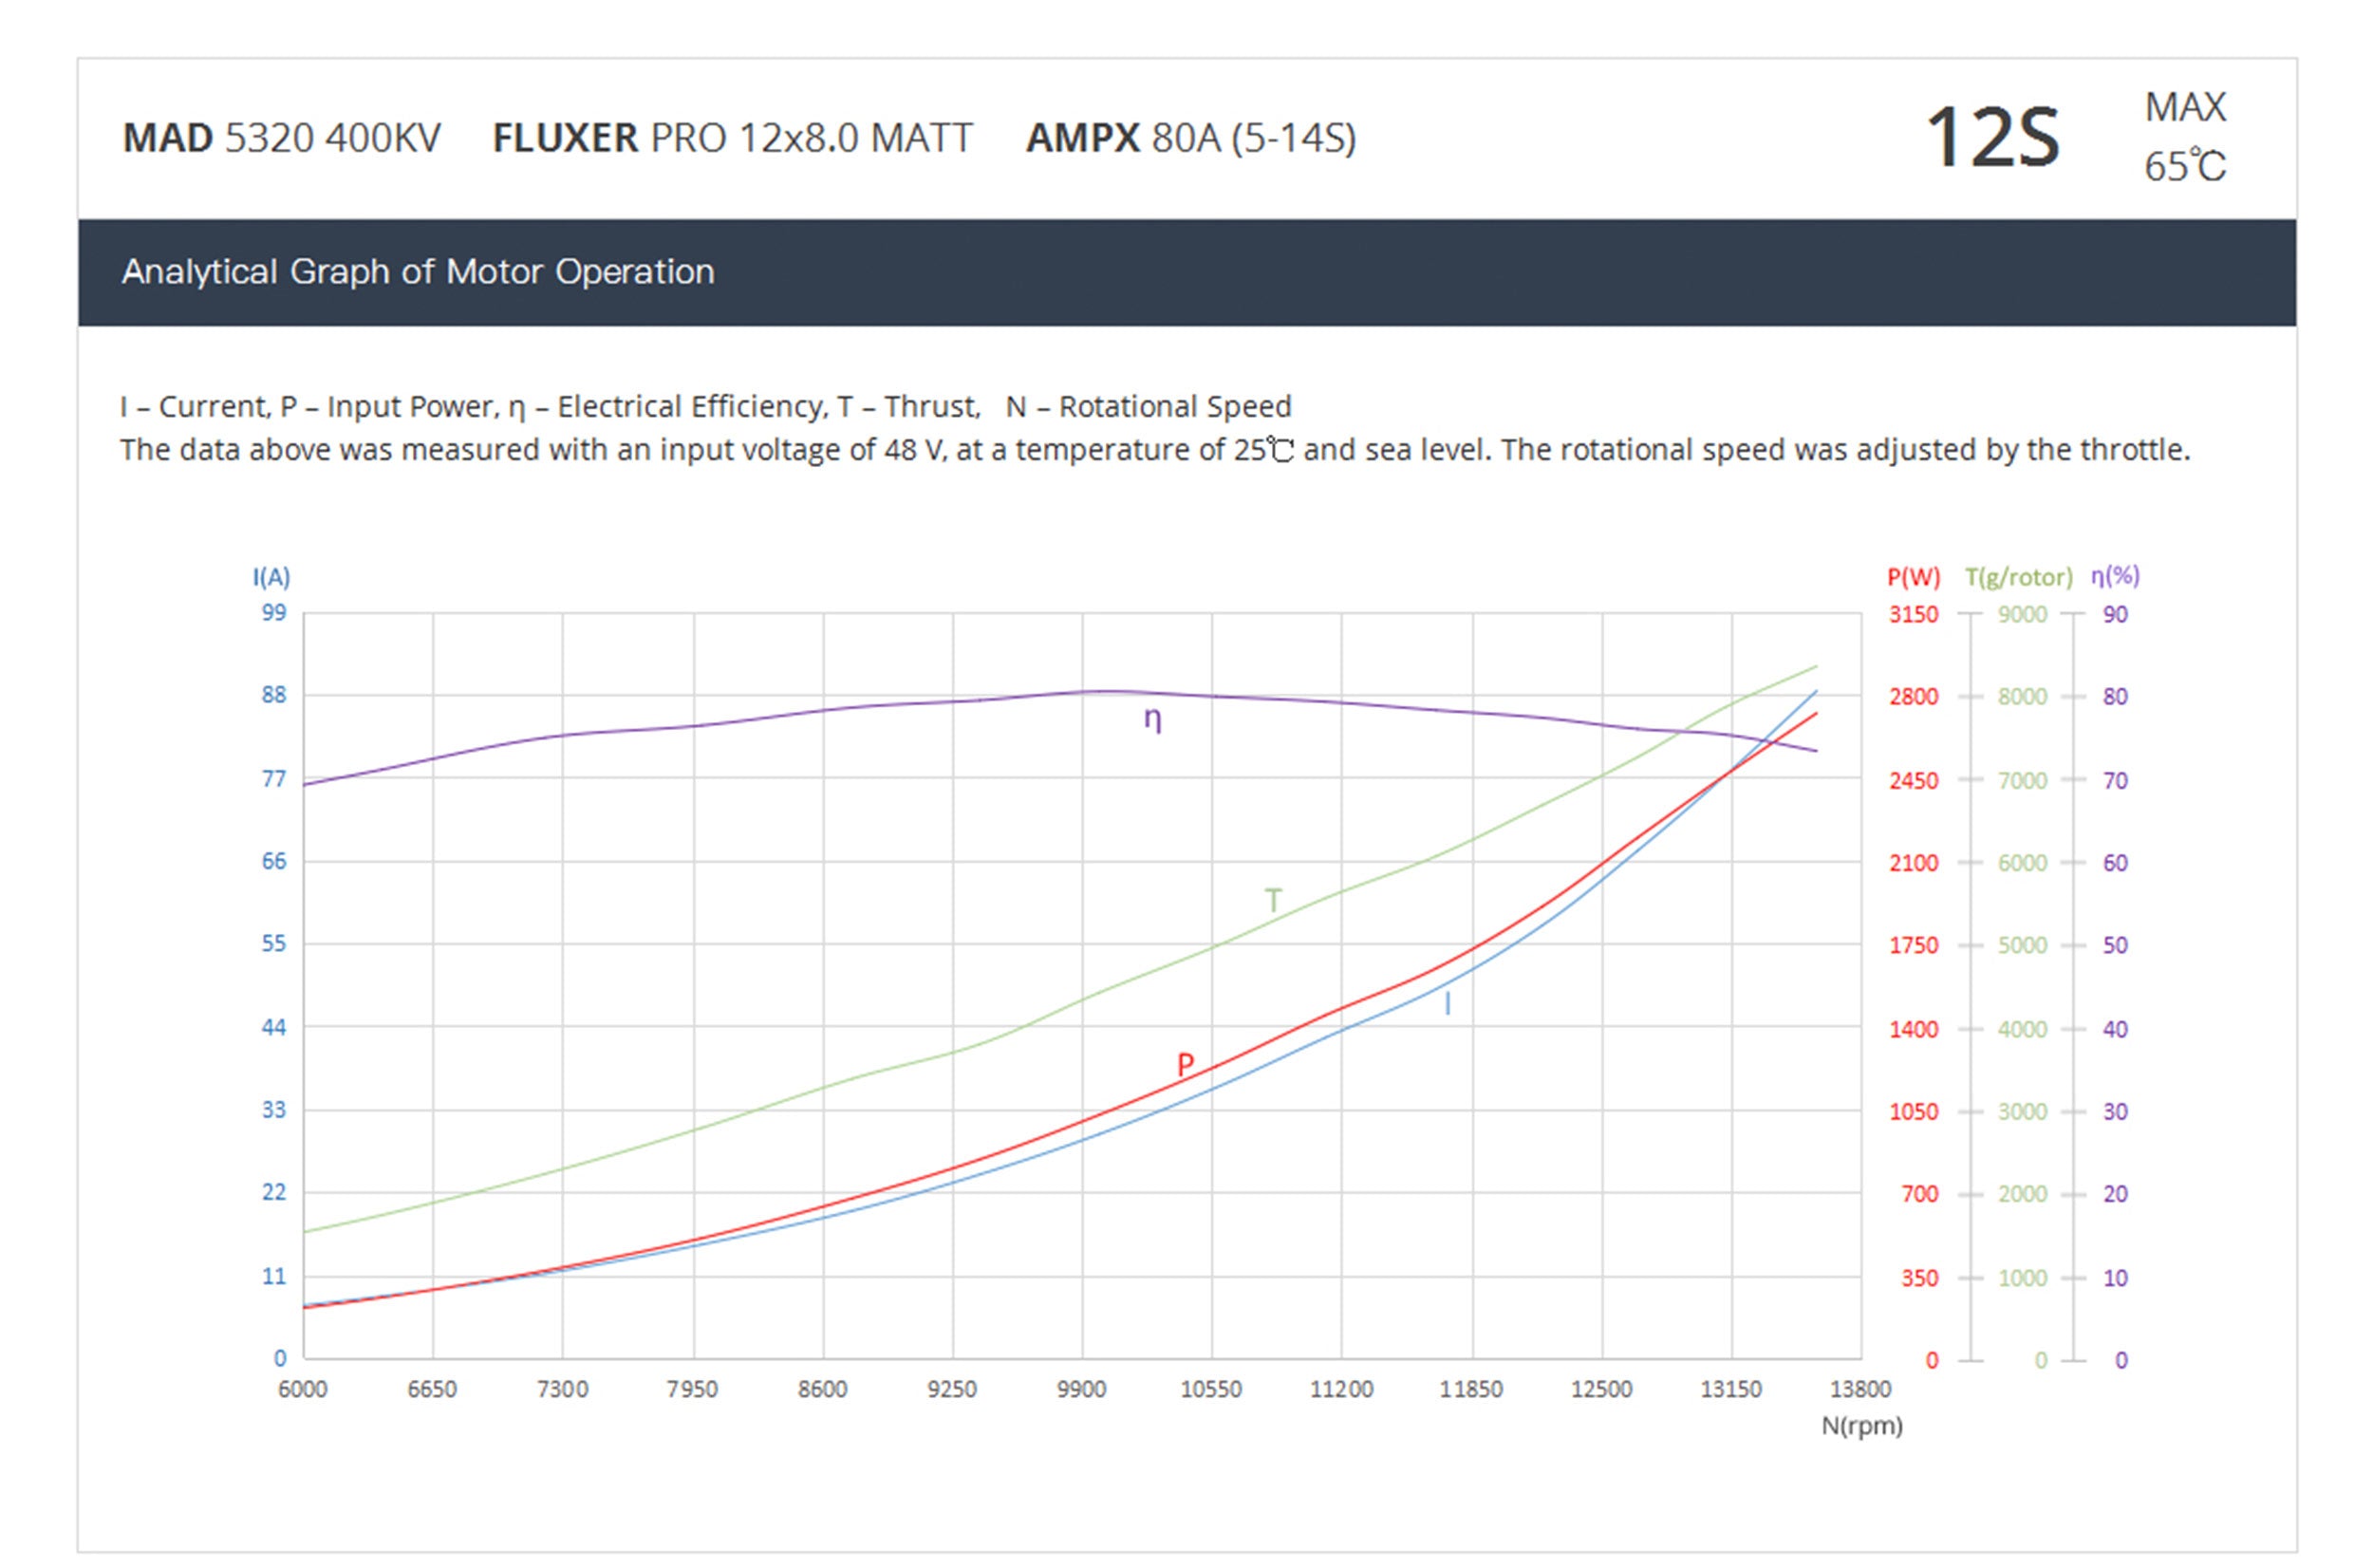Click the MAX 65℃ temperature label
This screenshot has height=1568, width=2373.
point(2185,137)
